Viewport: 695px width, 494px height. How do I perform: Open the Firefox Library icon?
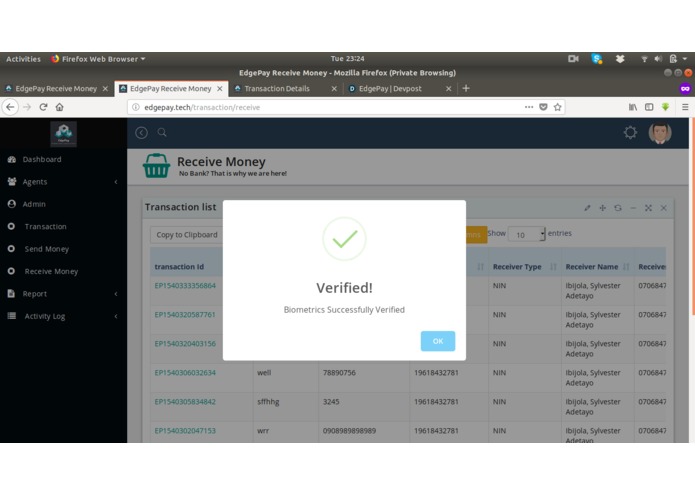(633, 107)
